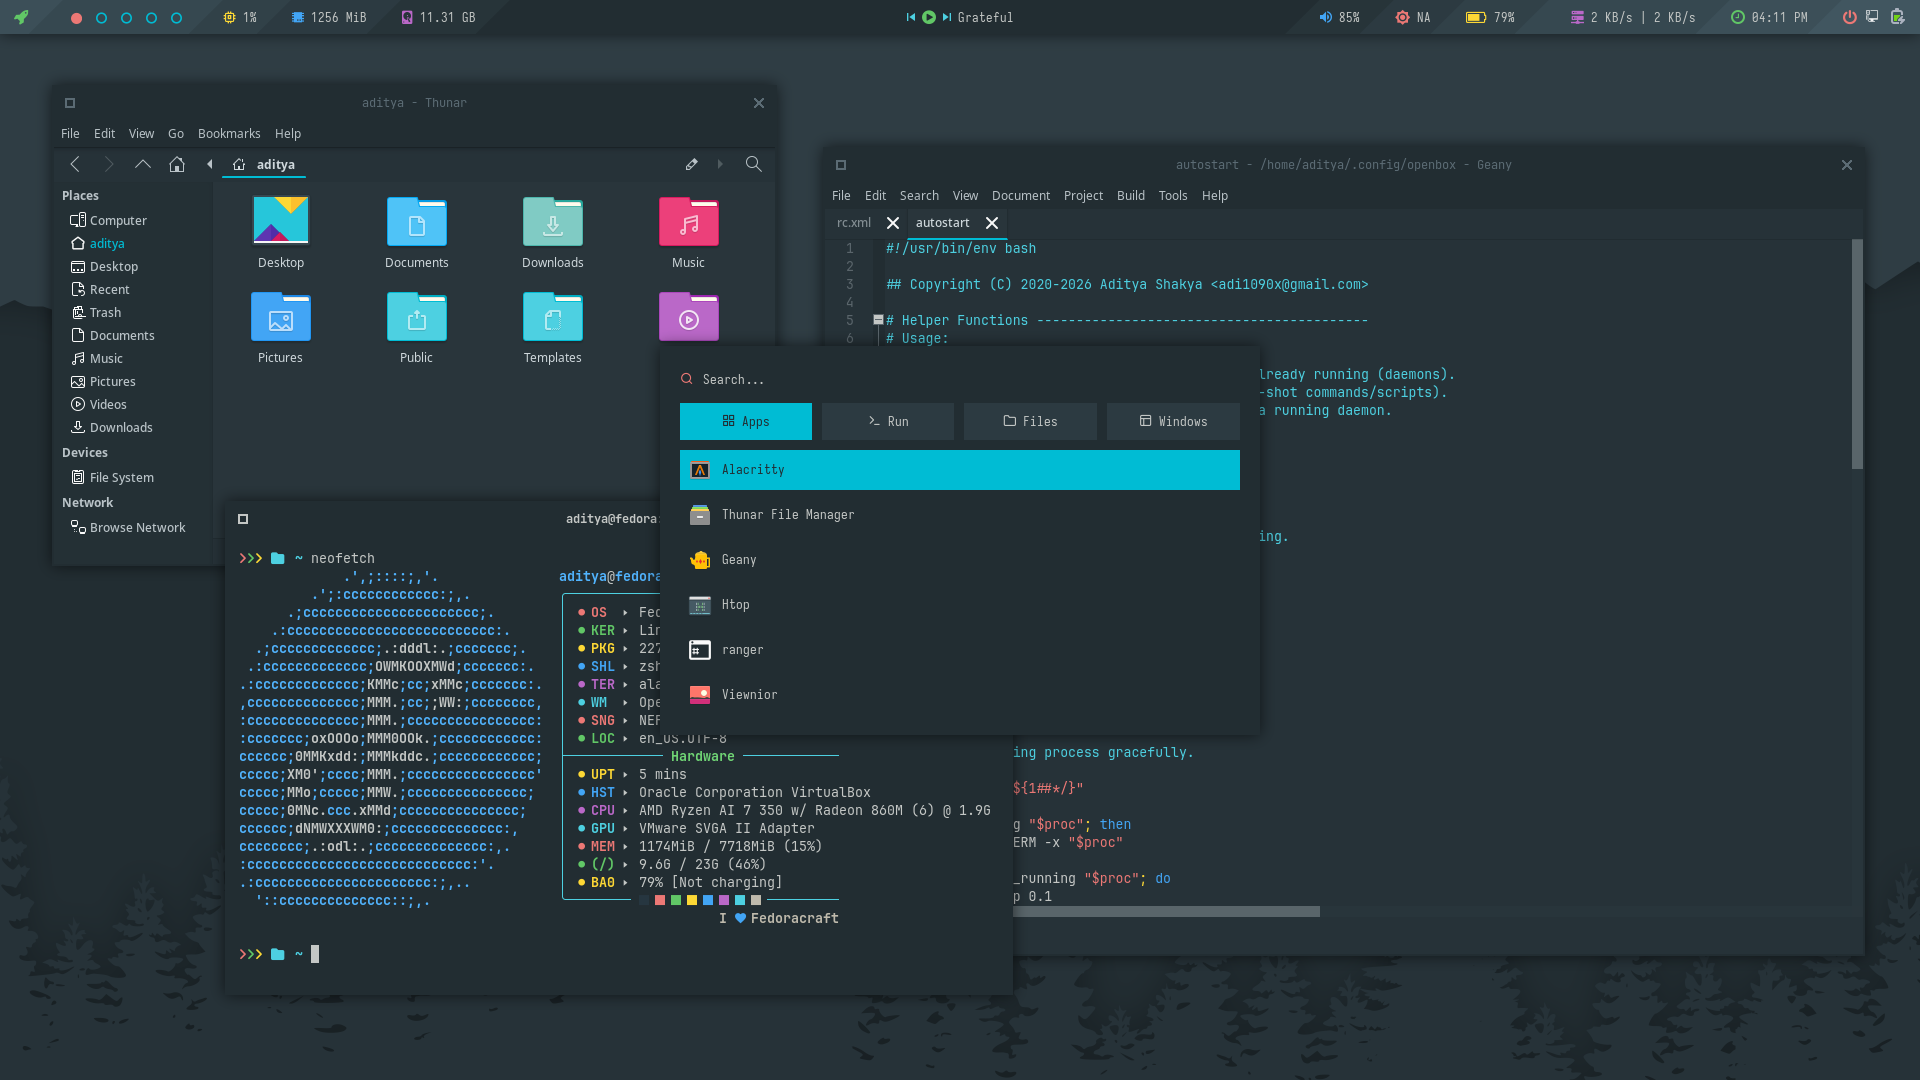Switch to the first red workspace dot
The height and width of the screenshot is (1080, 1920).
click(x=76, y=18)
